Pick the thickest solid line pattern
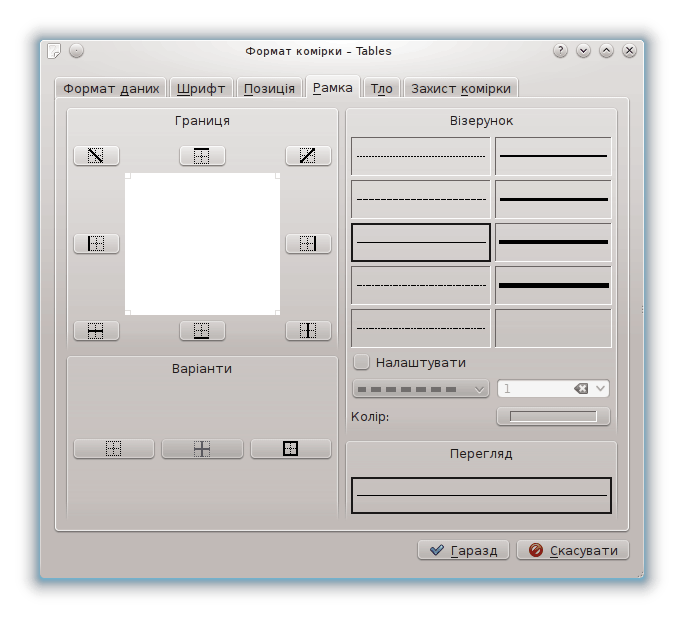Viewport: 684px width, 618px height. 553,285
